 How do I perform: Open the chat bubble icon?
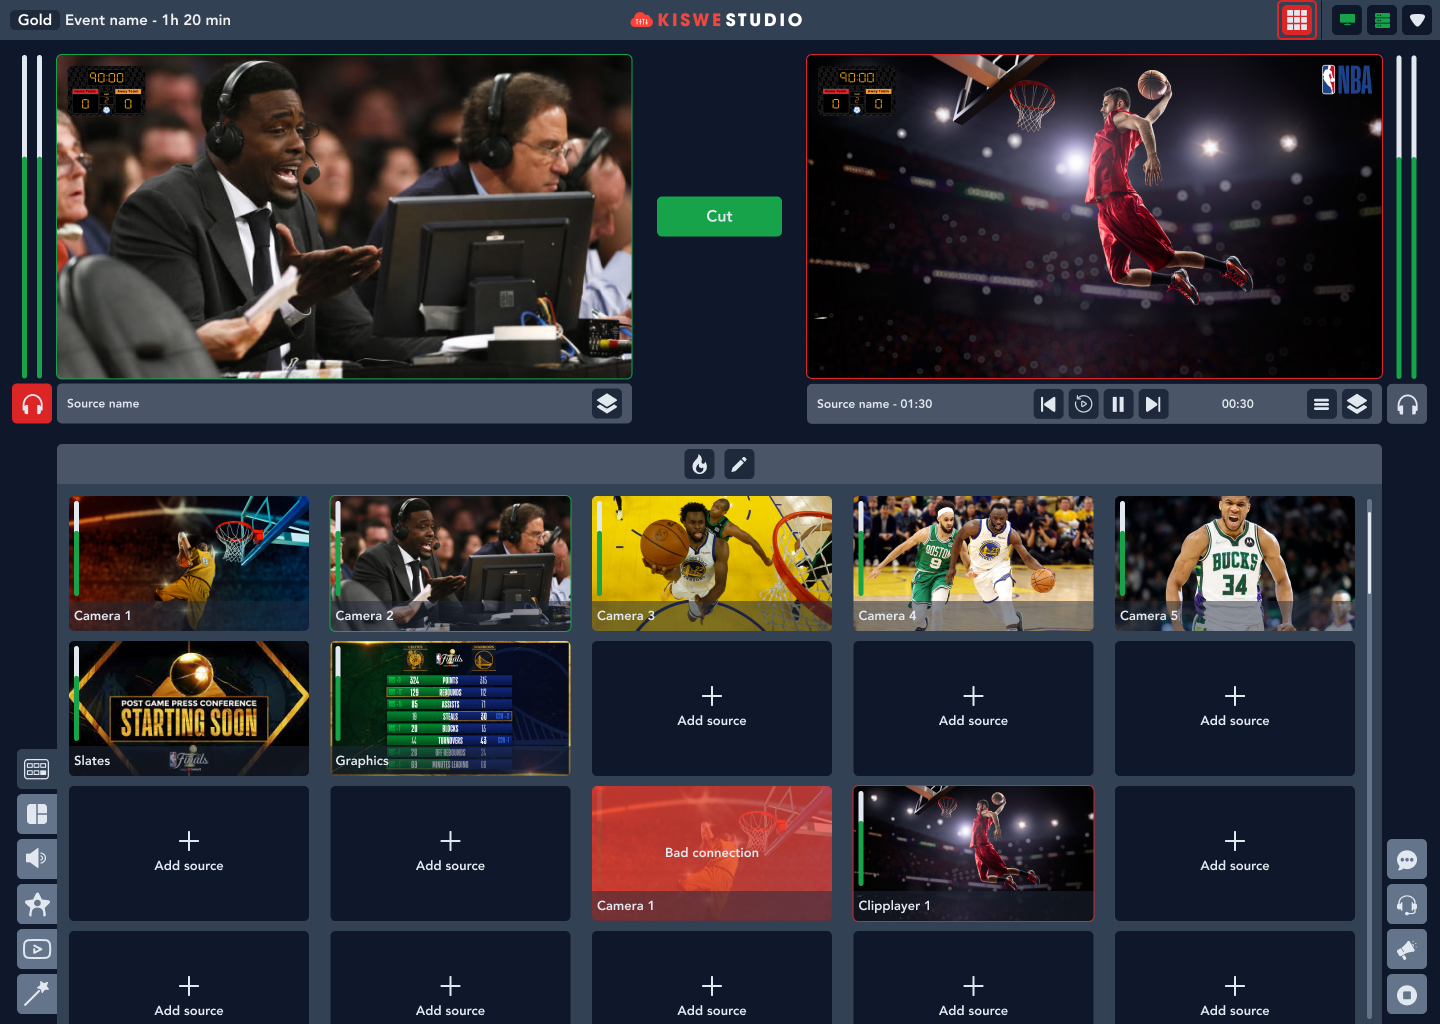click(x=1407, y=860)
